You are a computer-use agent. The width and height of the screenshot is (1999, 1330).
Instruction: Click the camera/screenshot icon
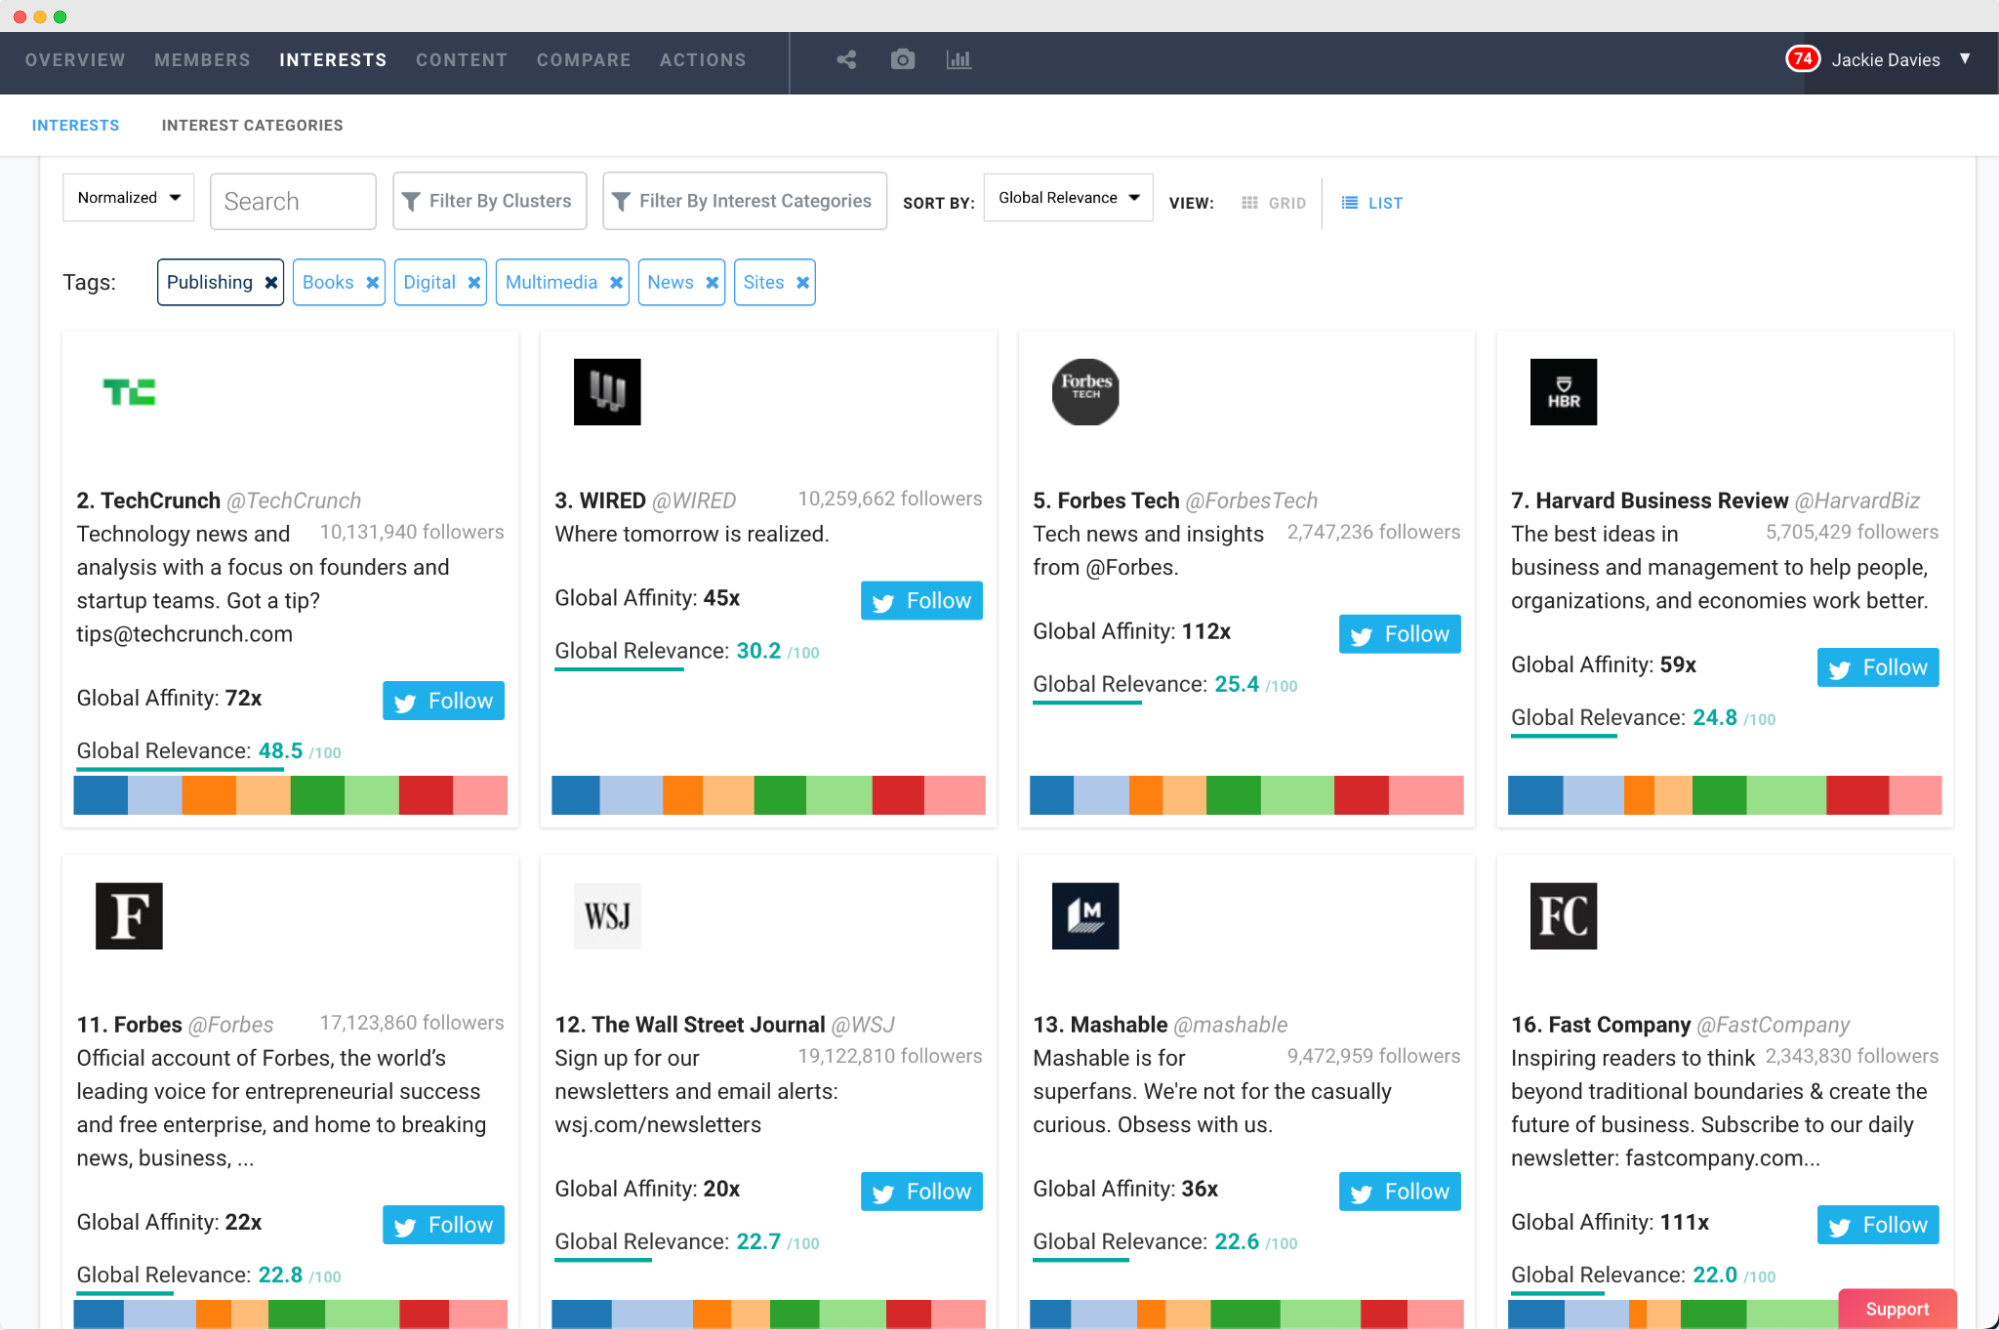[902, 58]
